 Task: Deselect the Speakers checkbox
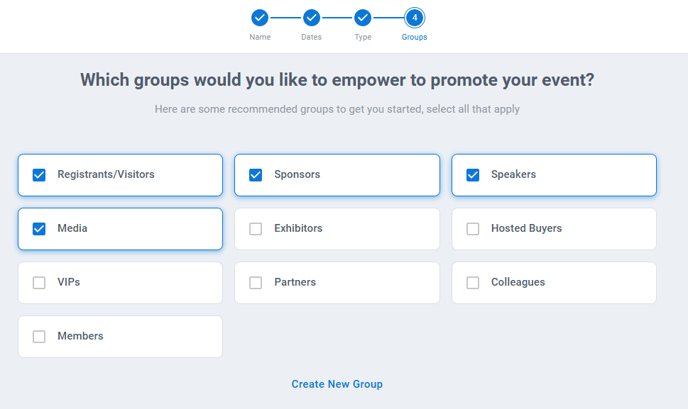tap(473, 175)
